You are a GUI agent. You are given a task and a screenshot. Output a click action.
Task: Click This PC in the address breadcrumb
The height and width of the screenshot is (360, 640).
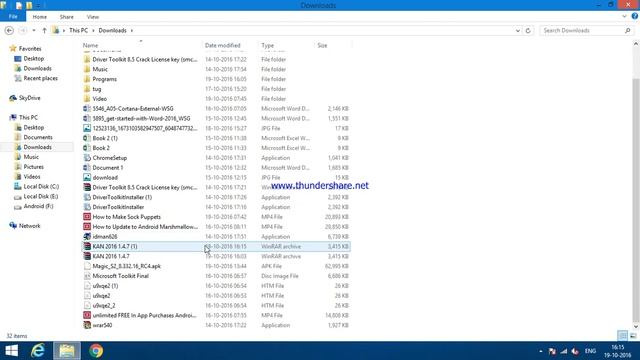(x=78, y=31)
